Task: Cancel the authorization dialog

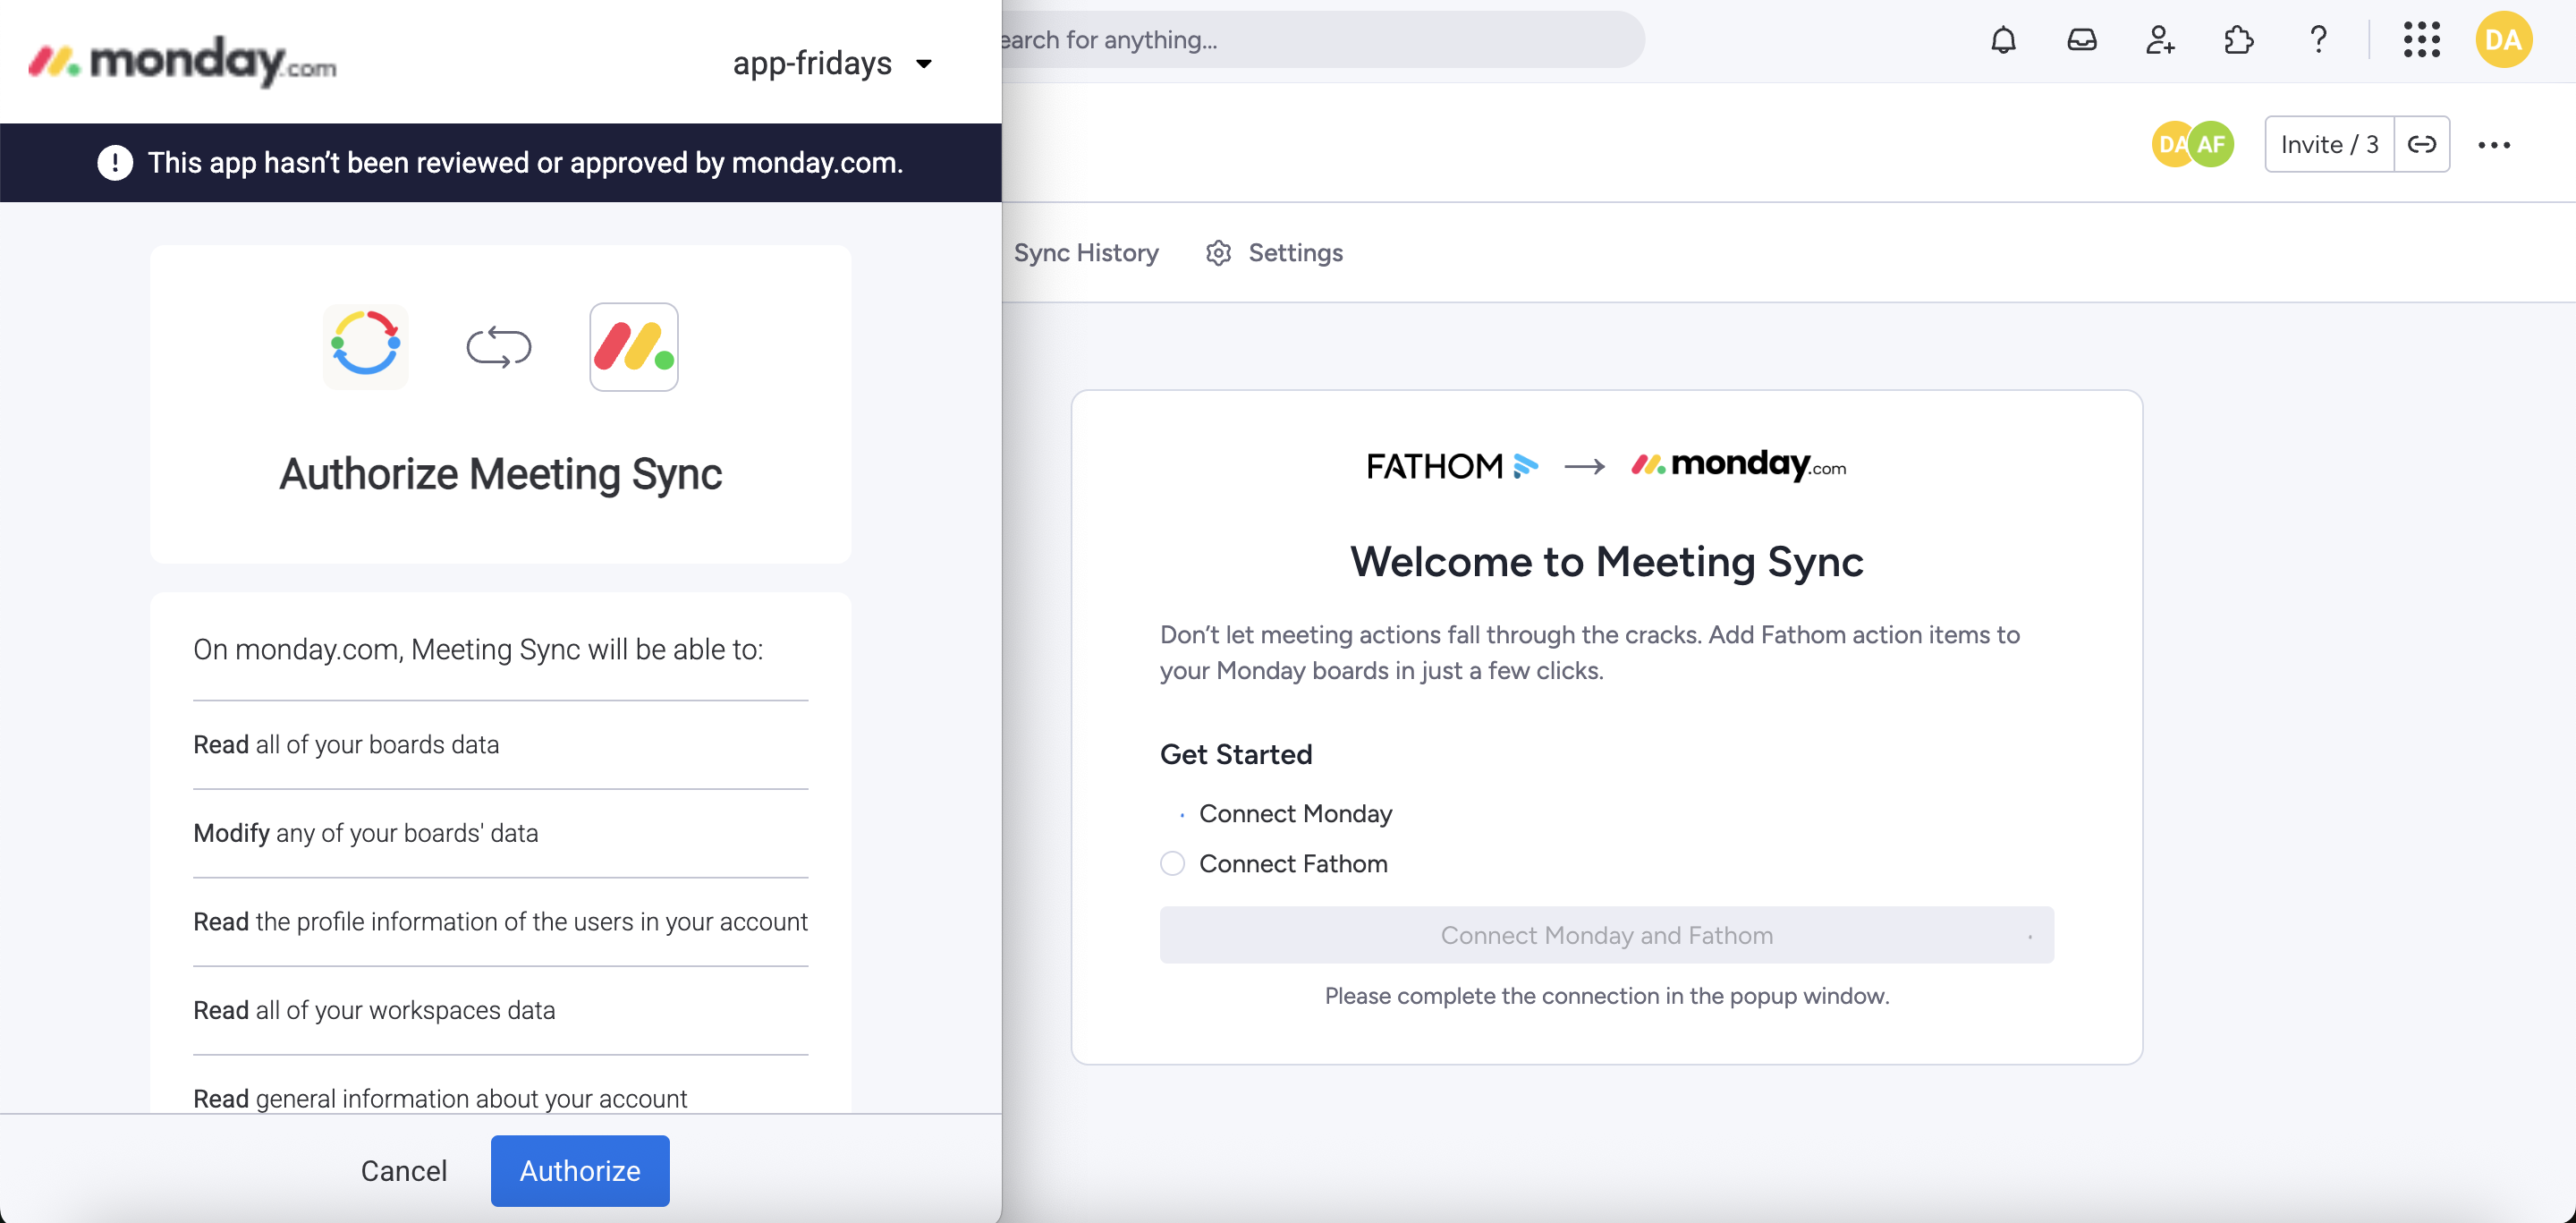Action: (403, 1170)
